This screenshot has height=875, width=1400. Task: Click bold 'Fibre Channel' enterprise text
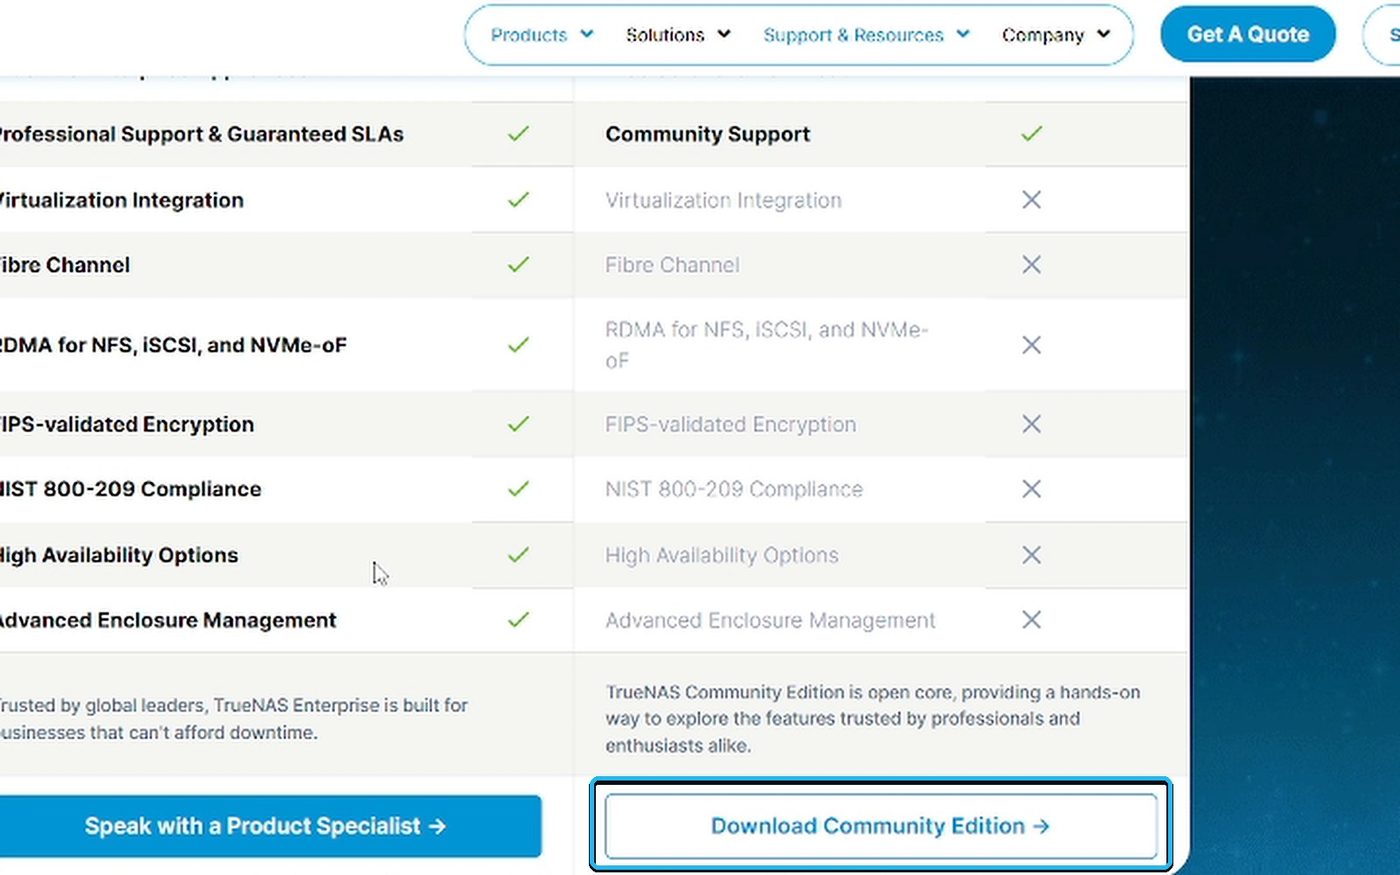pos(65,265)
